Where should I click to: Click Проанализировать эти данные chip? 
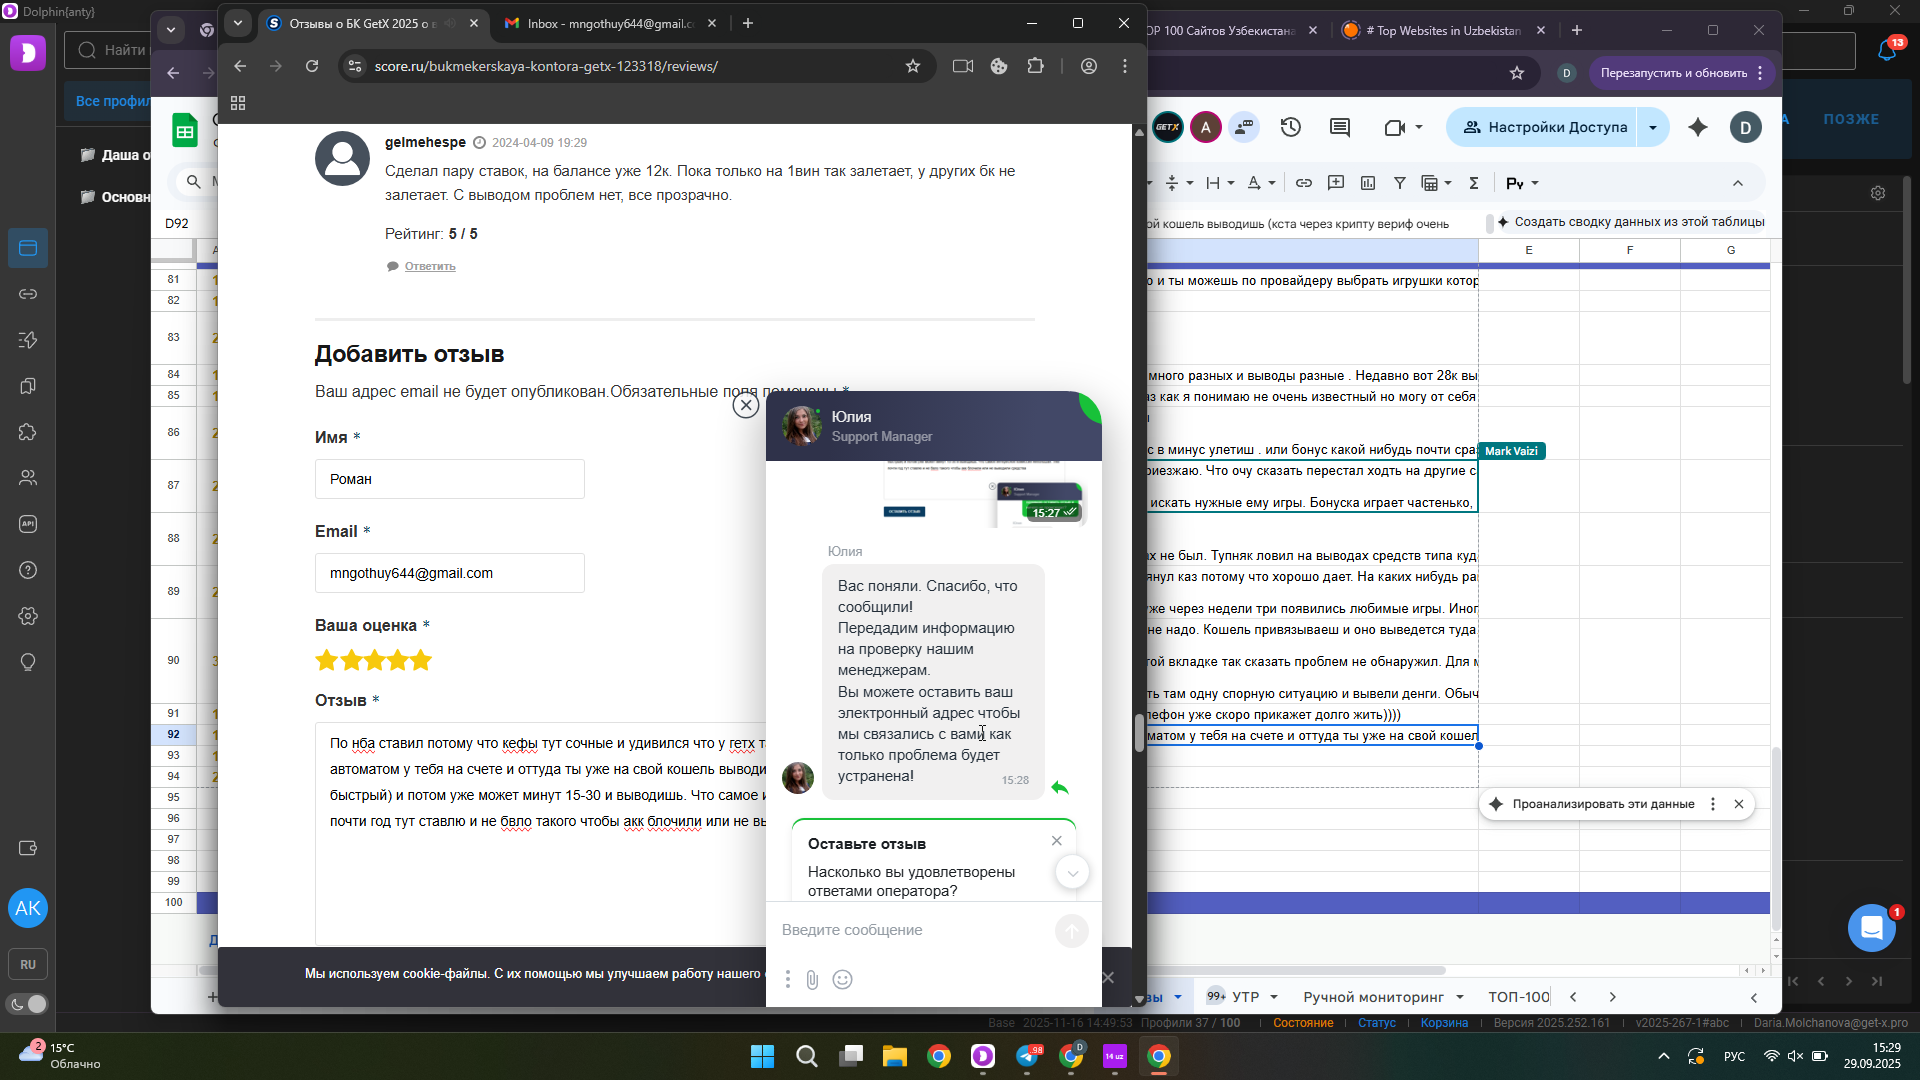1603,804
